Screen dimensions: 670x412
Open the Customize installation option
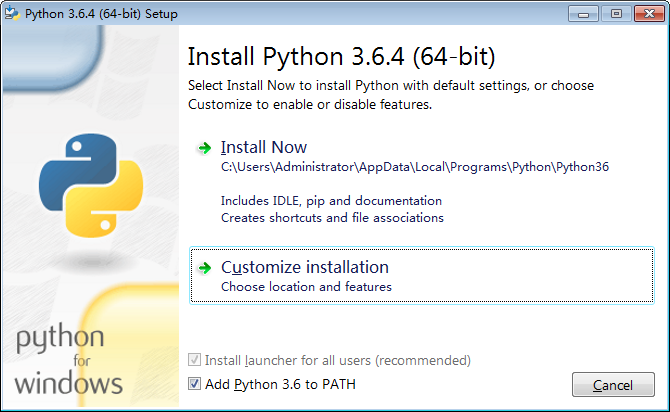(x=305, y=268)
